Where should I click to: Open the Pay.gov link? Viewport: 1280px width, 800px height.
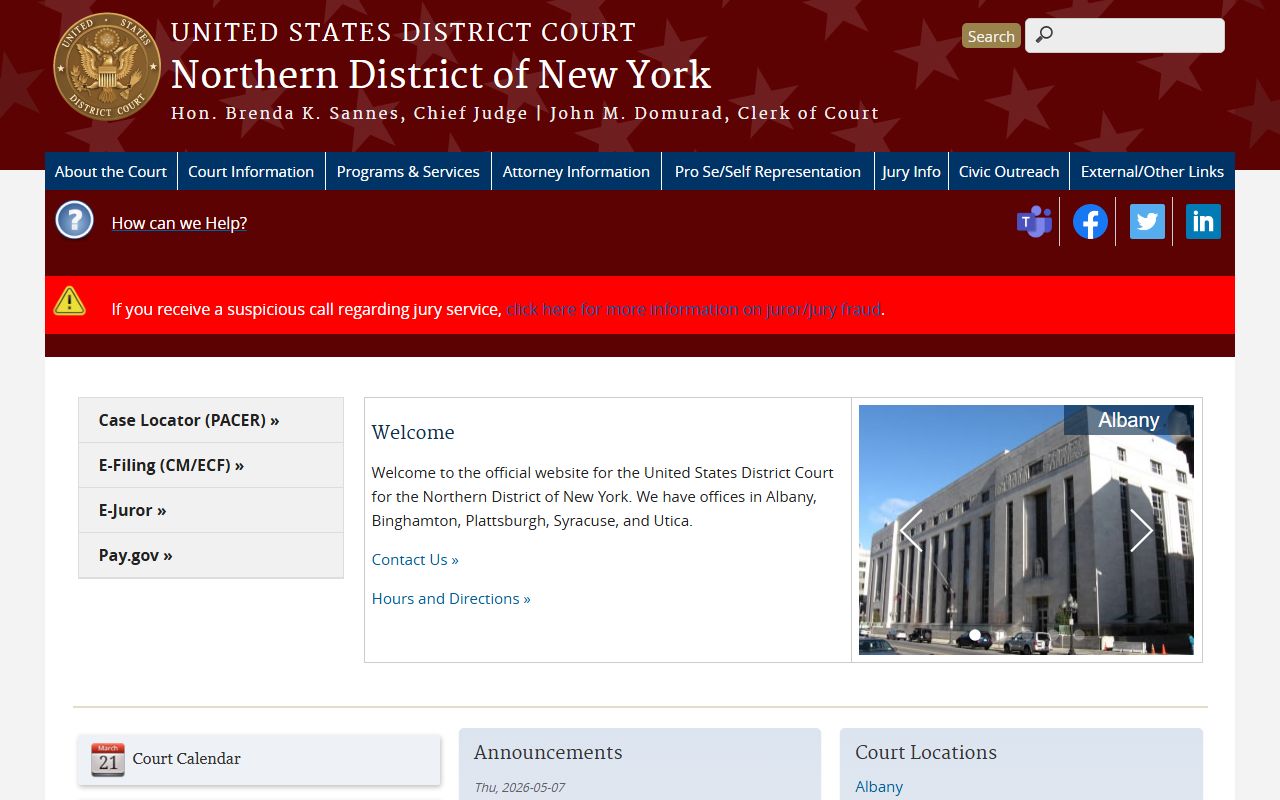(211, 555)
